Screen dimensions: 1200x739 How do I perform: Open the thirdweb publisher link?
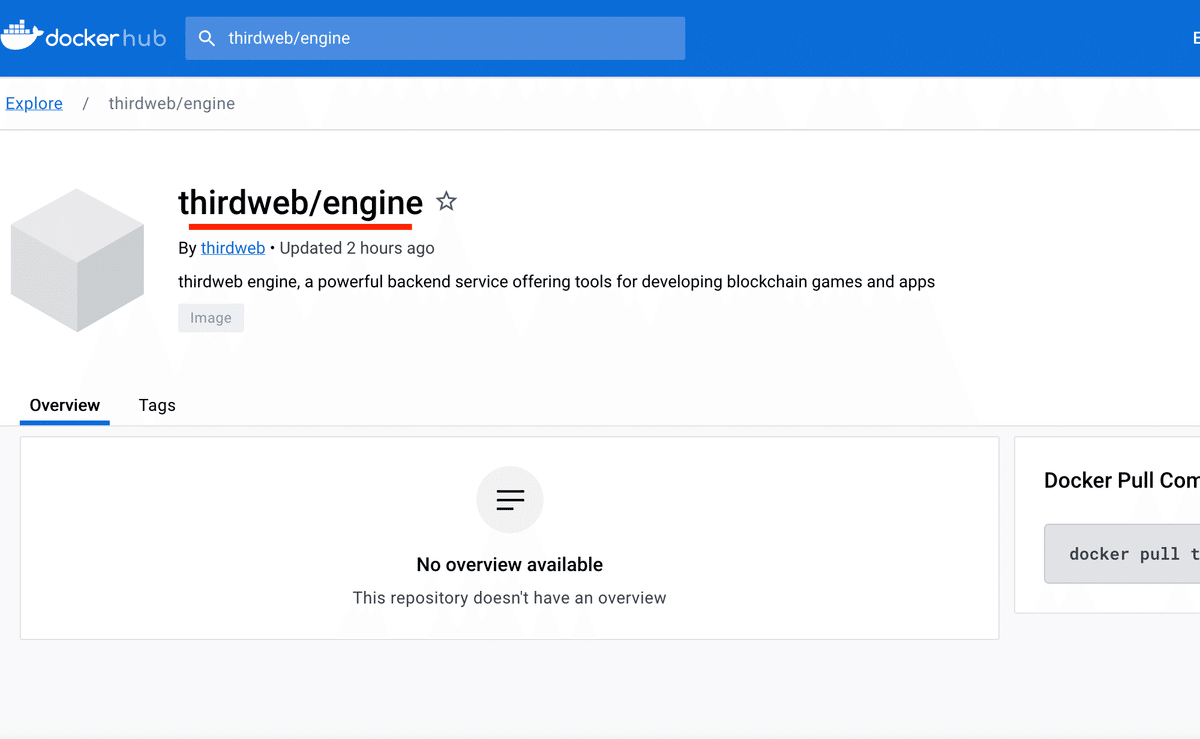click(233, 248)
